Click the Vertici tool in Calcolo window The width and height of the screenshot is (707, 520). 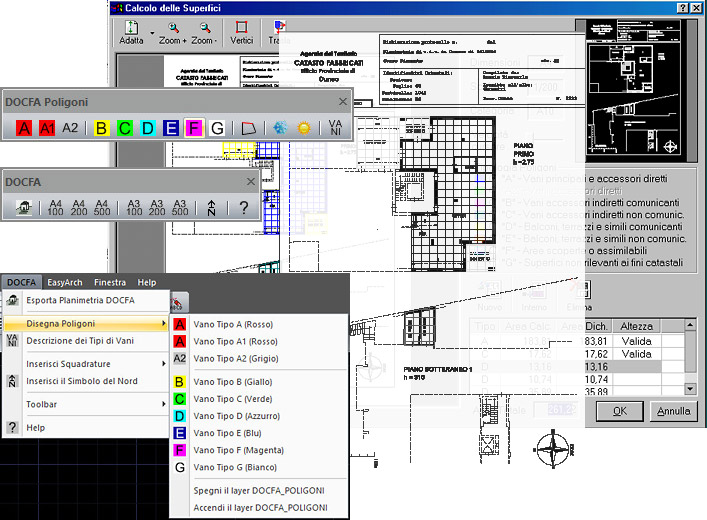(x=241, y=33)
